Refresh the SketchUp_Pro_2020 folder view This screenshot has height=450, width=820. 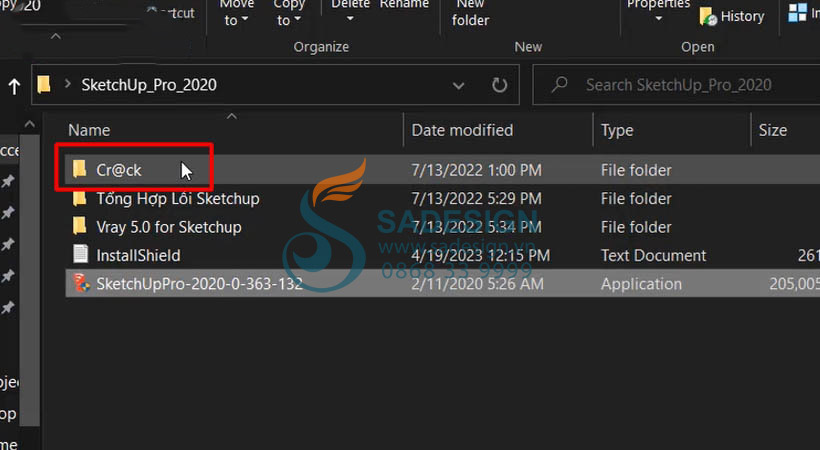click(499, 85)
